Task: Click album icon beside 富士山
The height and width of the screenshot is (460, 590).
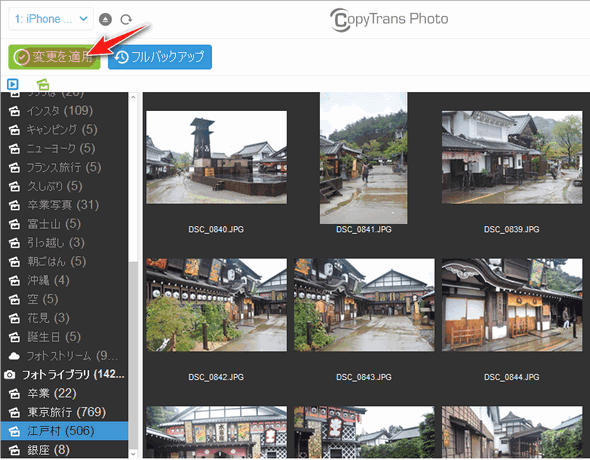Action: (x=14, y=224)
